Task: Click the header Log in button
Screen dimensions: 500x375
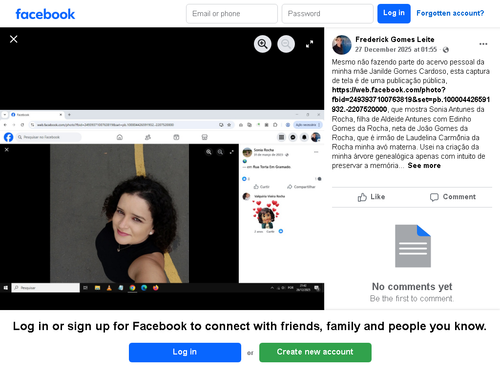Action: (394, 13)
